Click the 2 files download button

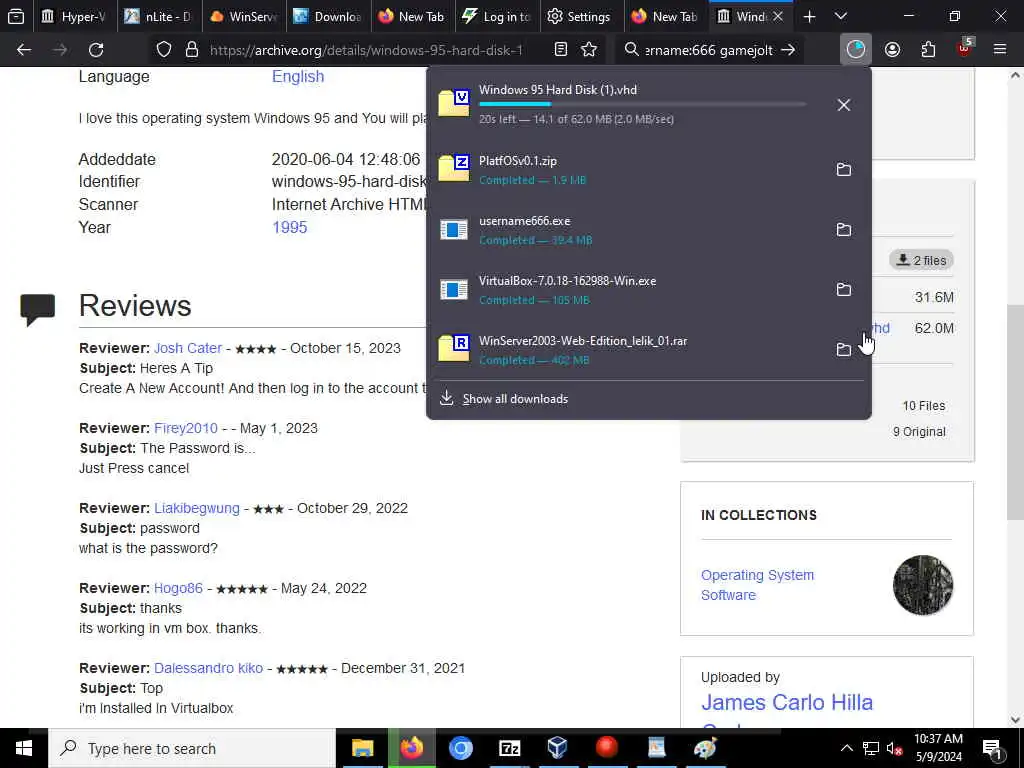coord(921,260)
